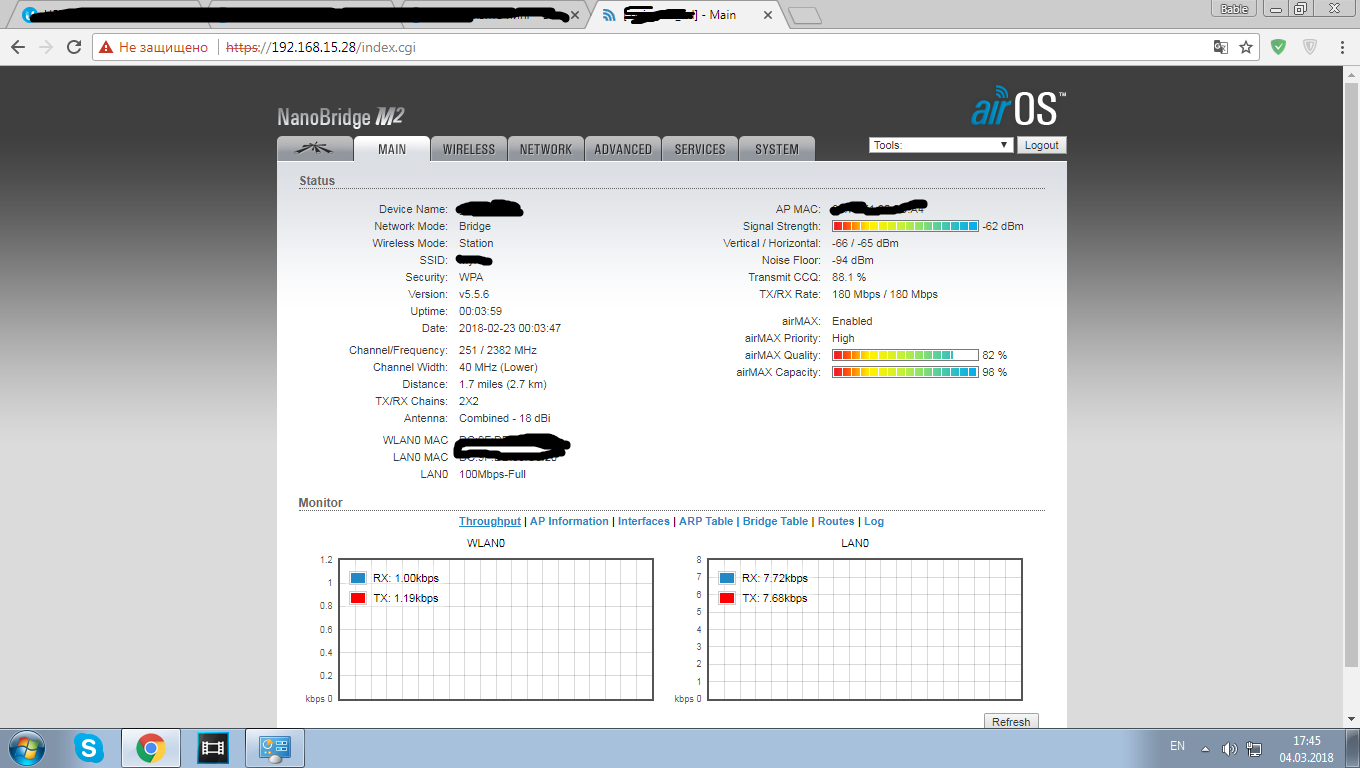Open Skype from the taskbar
Screen dimensions: 1360x768
(x=89, y=748)
